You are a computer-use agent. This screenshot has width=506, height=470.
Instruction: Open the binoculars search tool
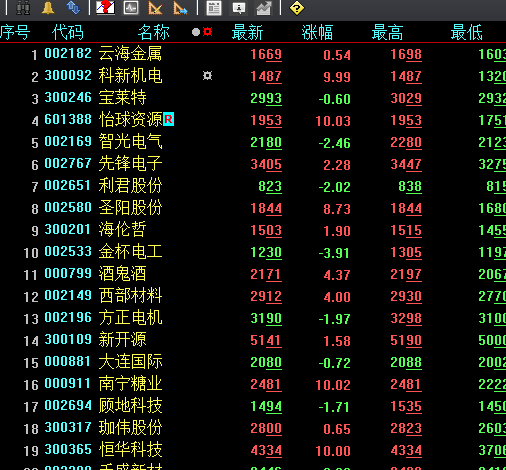click(23, 8)
